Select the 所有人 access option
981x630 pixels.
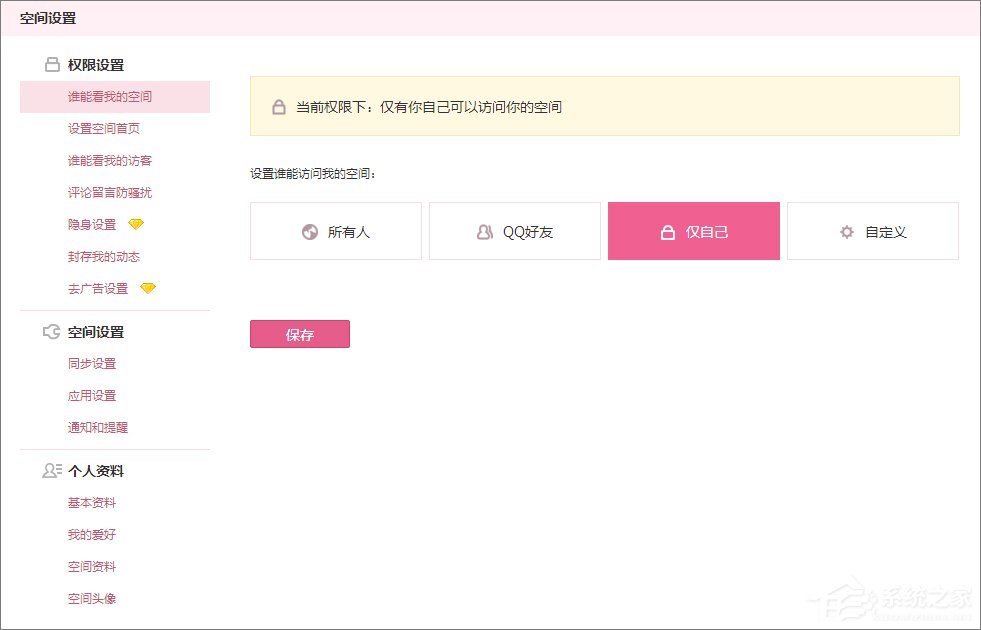click(335, 231)
